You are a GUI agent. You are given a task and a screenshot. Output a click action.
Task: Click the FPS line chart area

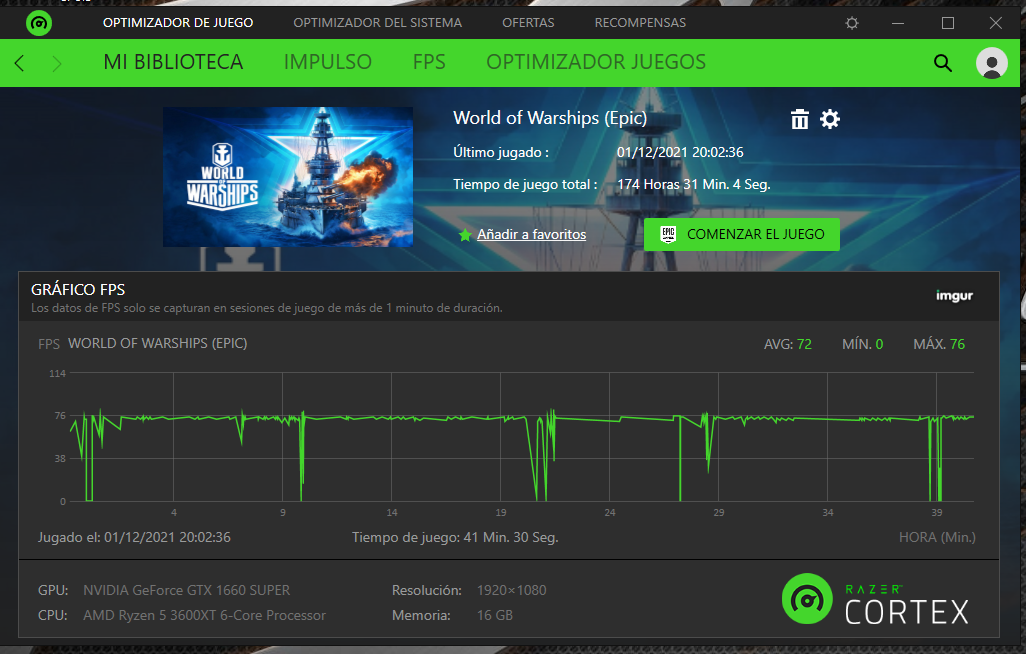[522, 437]
